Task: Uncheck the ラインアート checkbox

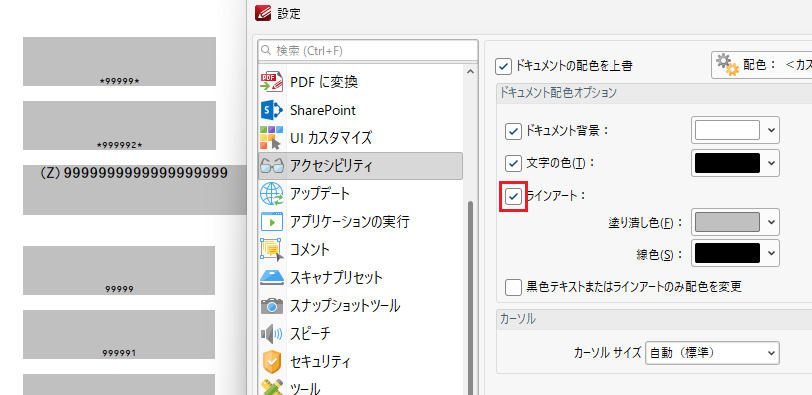Action: tap(513, 196)
